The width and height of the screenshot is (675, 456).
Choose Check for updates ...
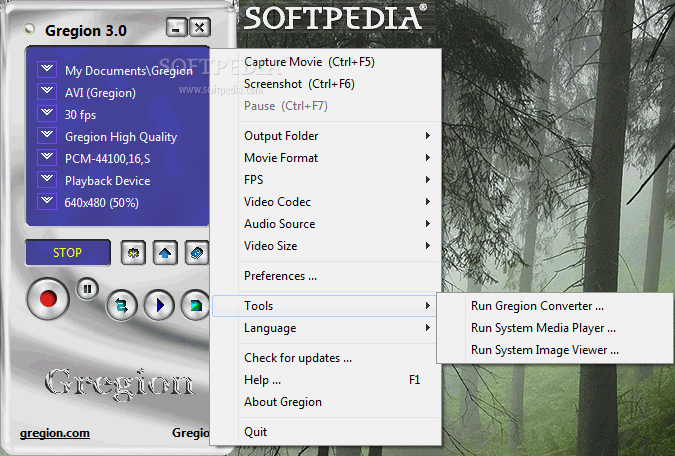[x=326, y=358]
